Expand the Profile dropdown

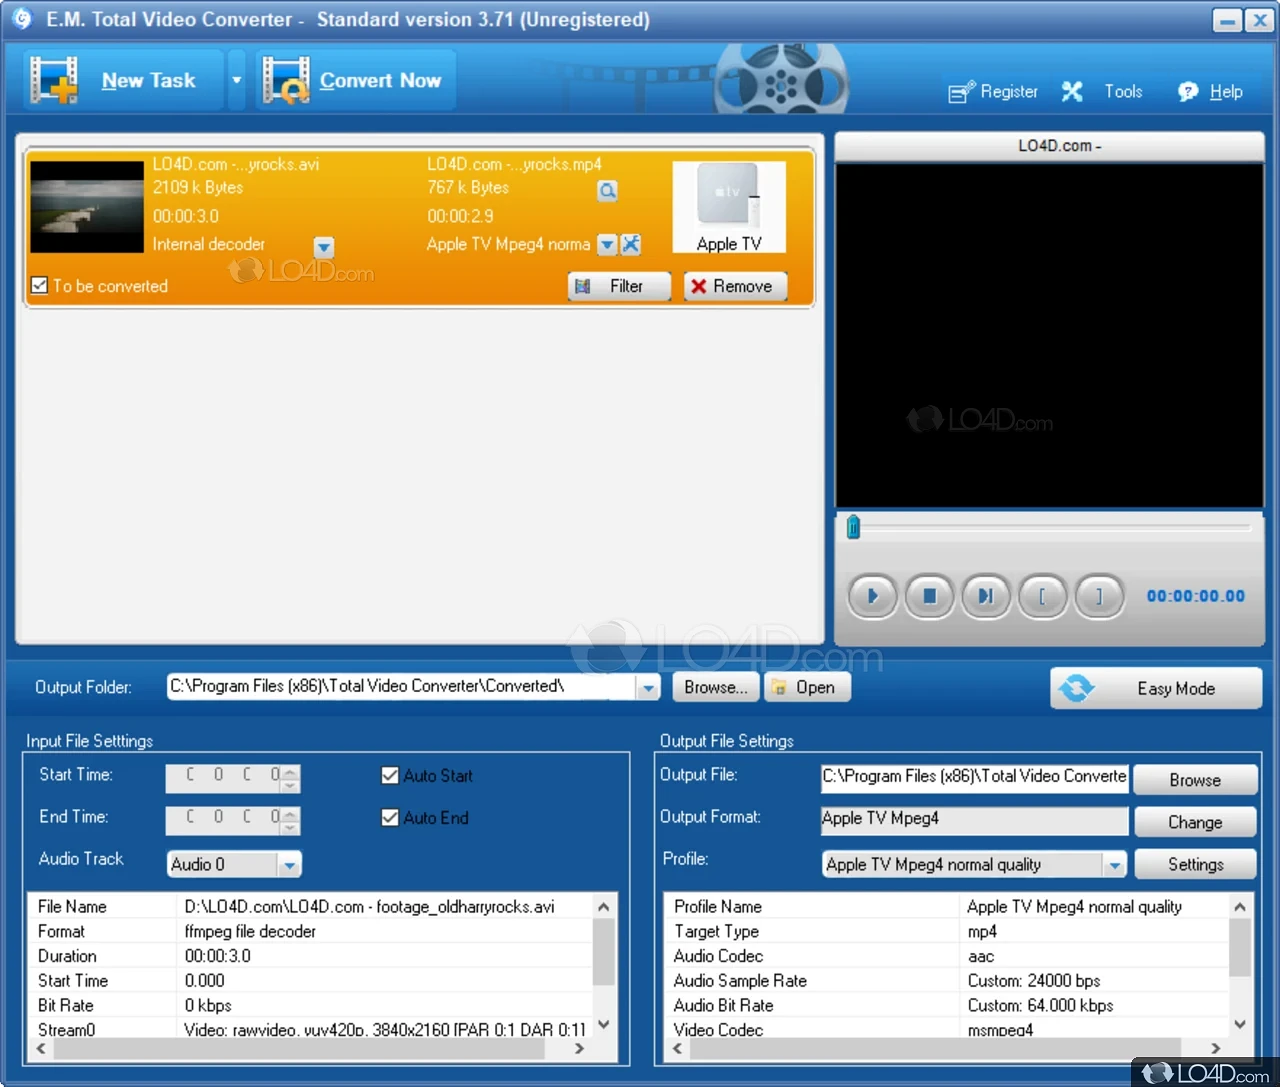1114,865
